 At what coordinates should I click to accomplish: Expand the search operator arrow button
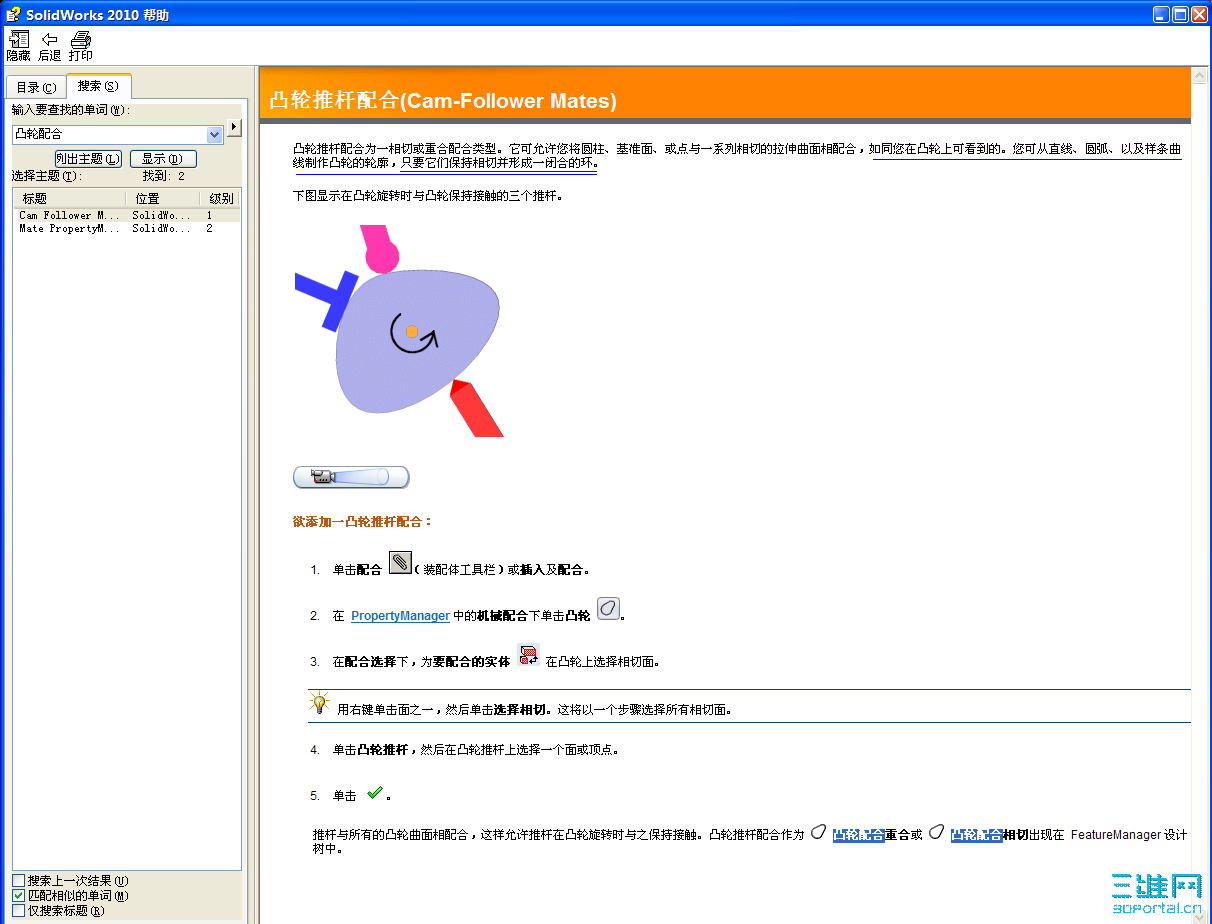235,127
